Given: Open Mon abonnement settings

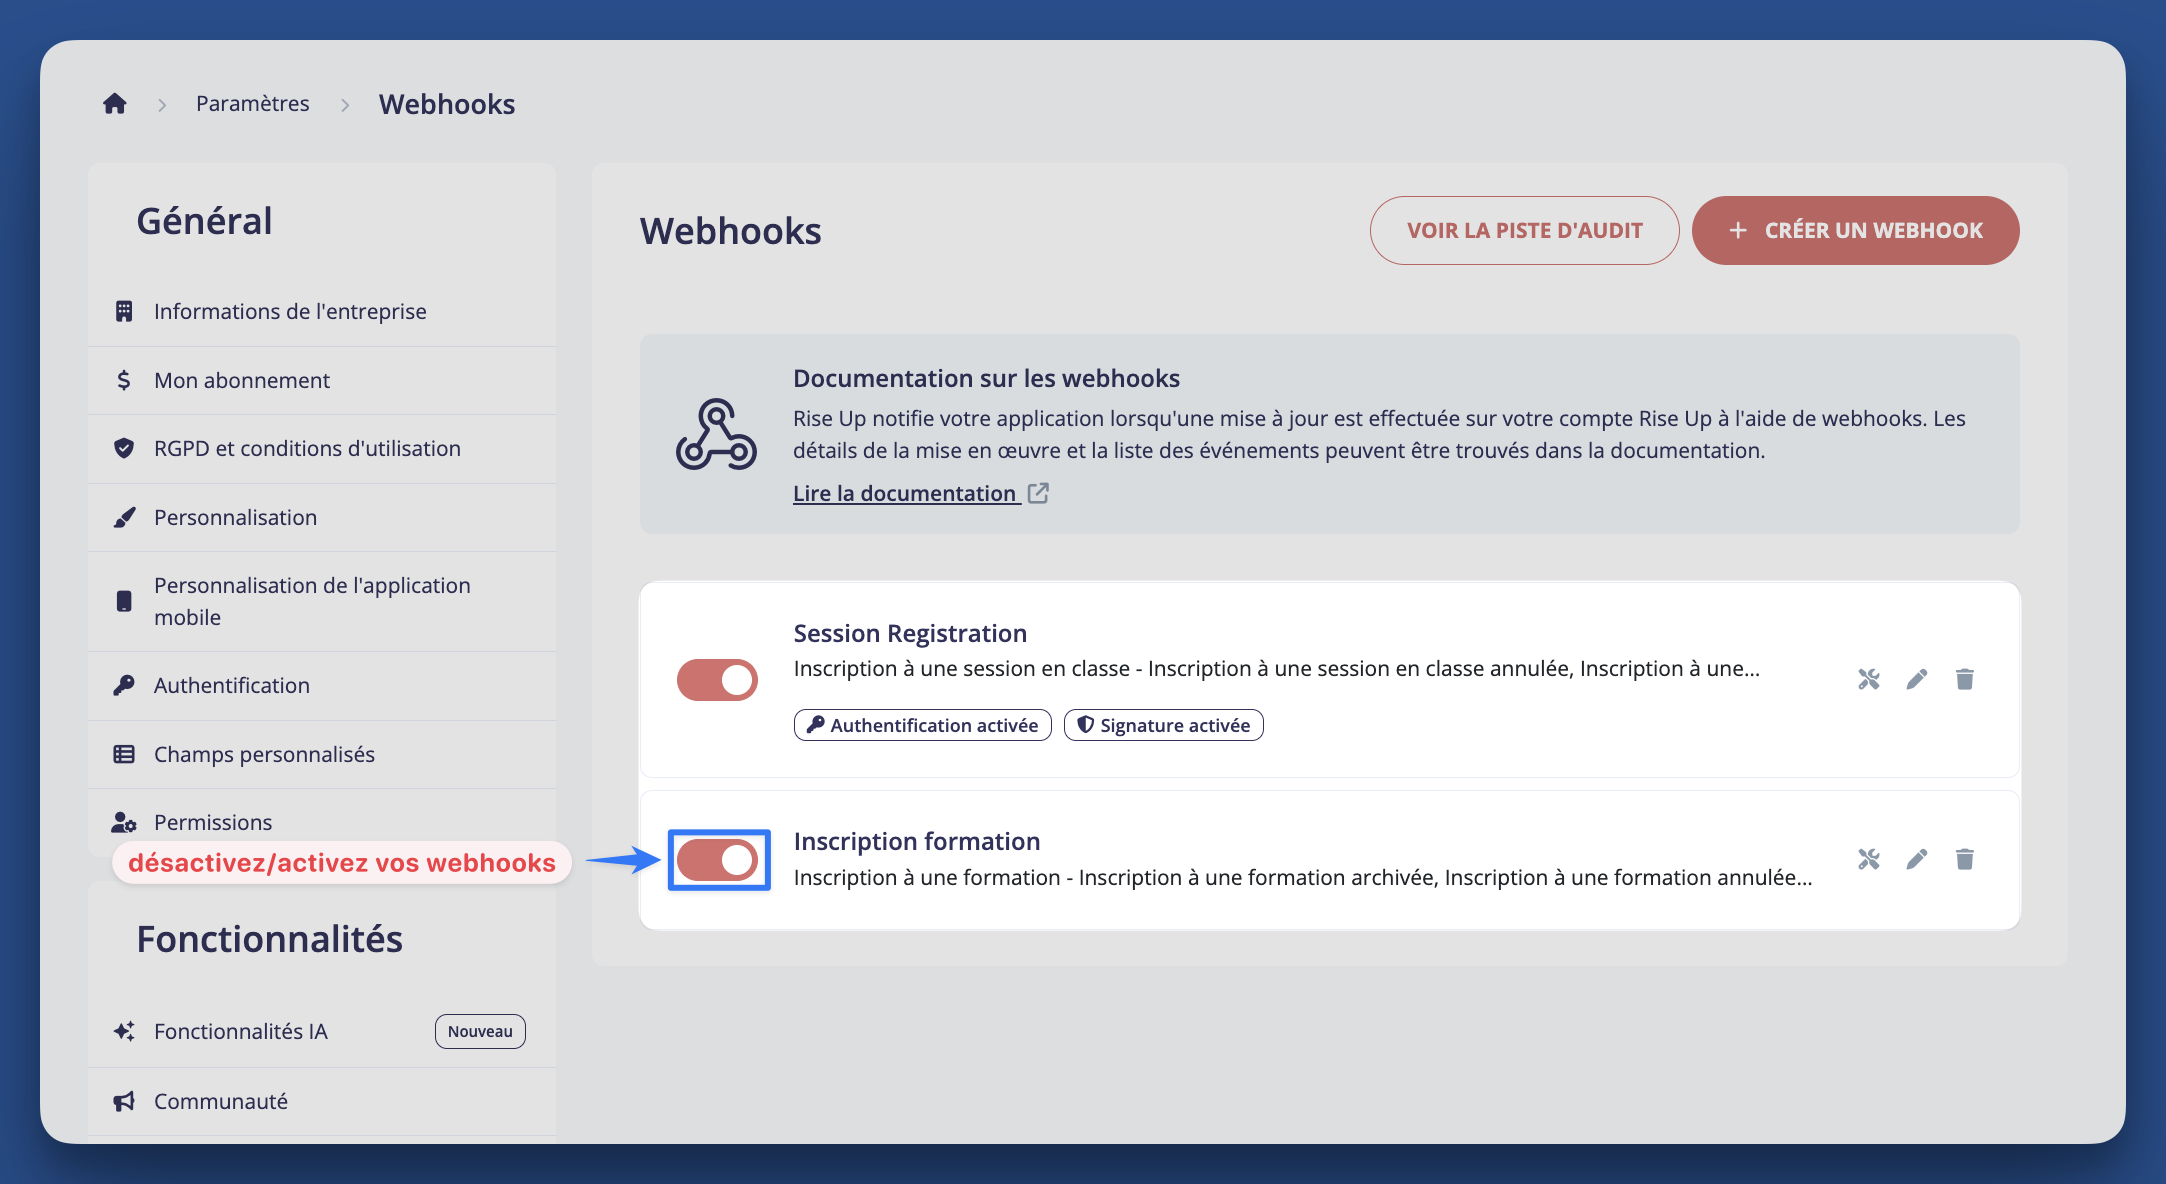Looking at the screenshot, I should (x=241, y=380).
